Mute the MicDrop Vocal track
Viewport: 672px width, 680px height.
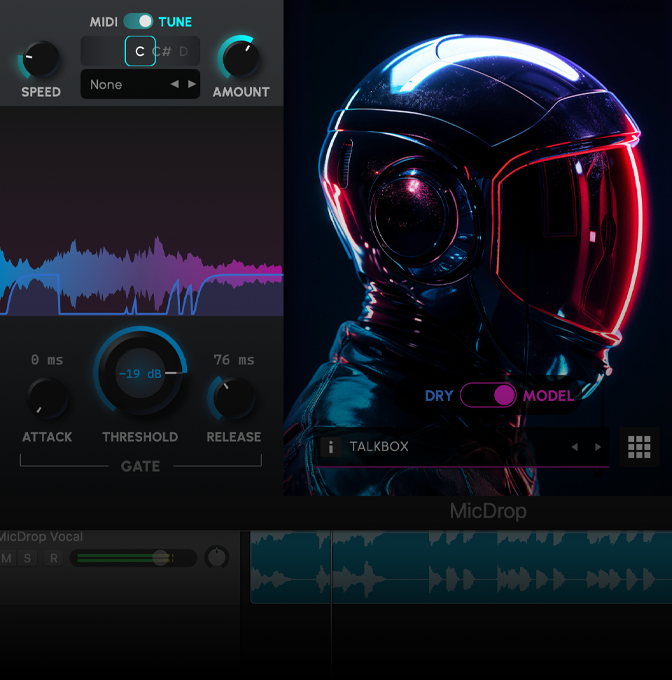[7, 558]
